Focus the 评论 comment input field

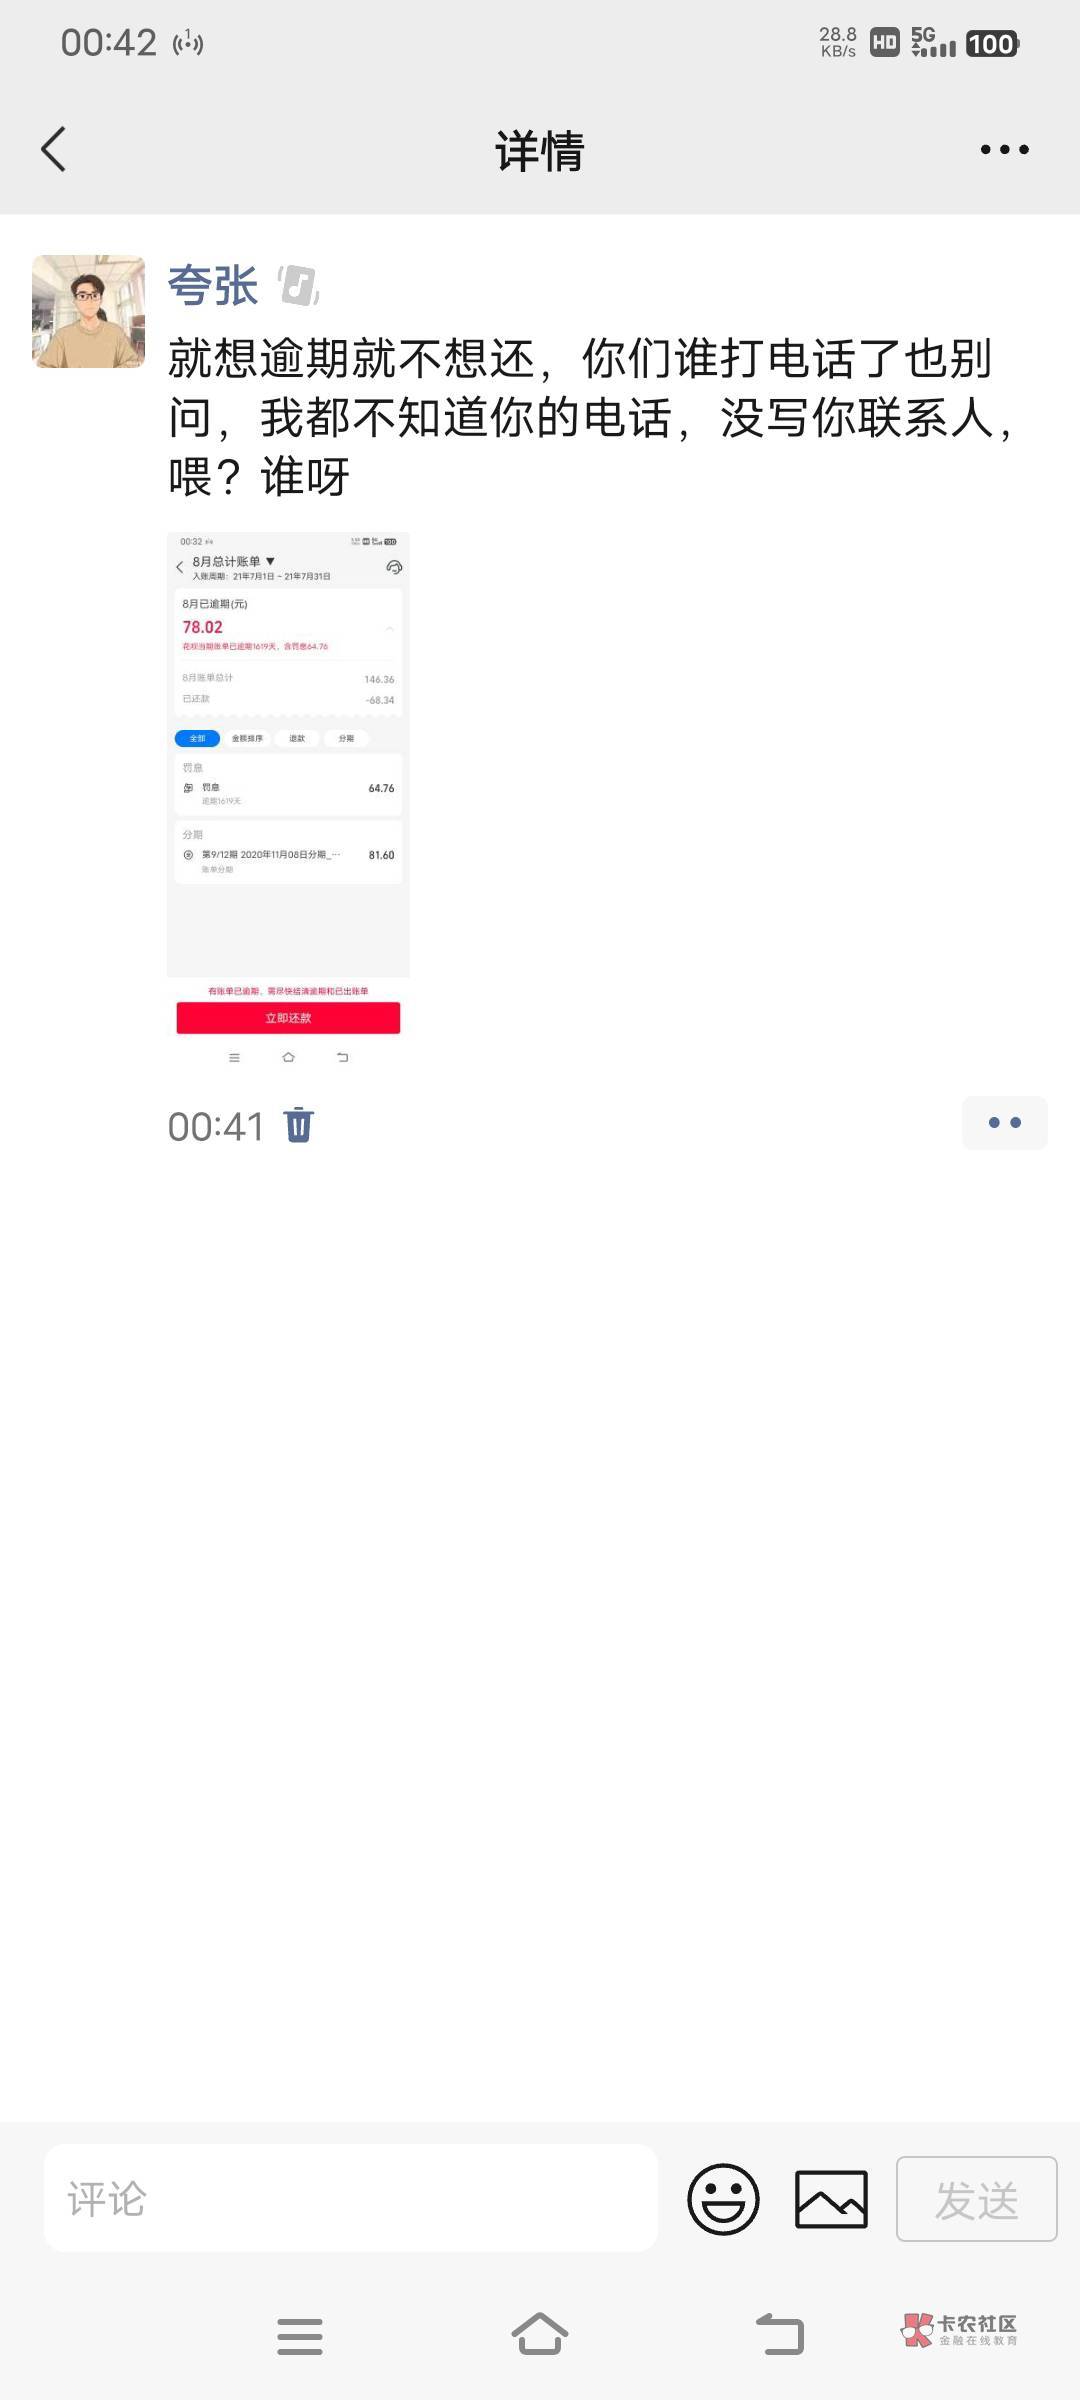[351, 2198]
